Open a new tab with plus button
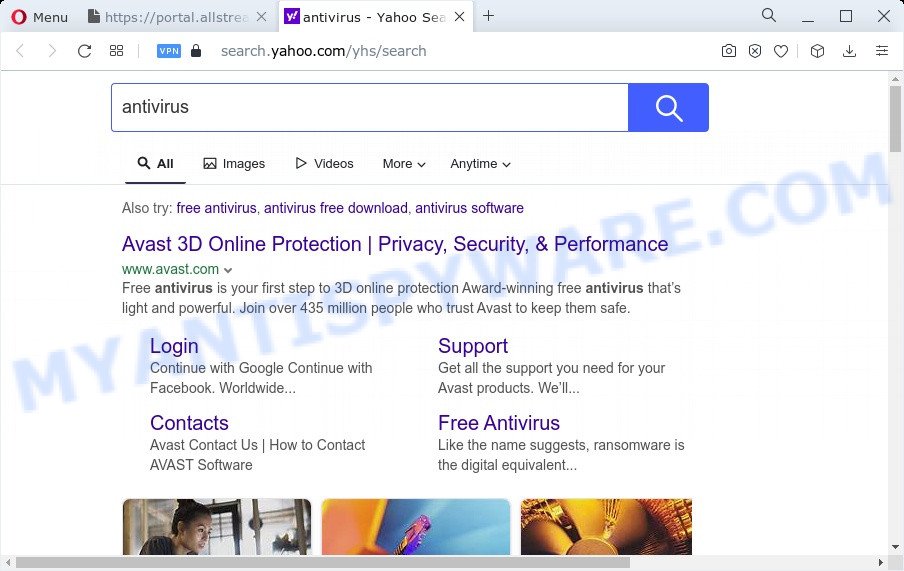 488,16
